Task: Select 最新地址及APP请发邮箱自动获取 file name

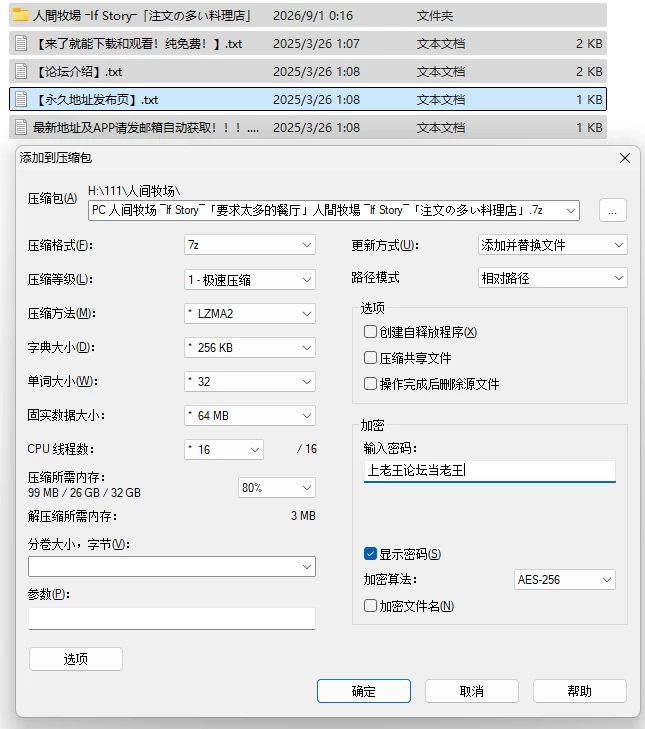Action: (146, 127)
